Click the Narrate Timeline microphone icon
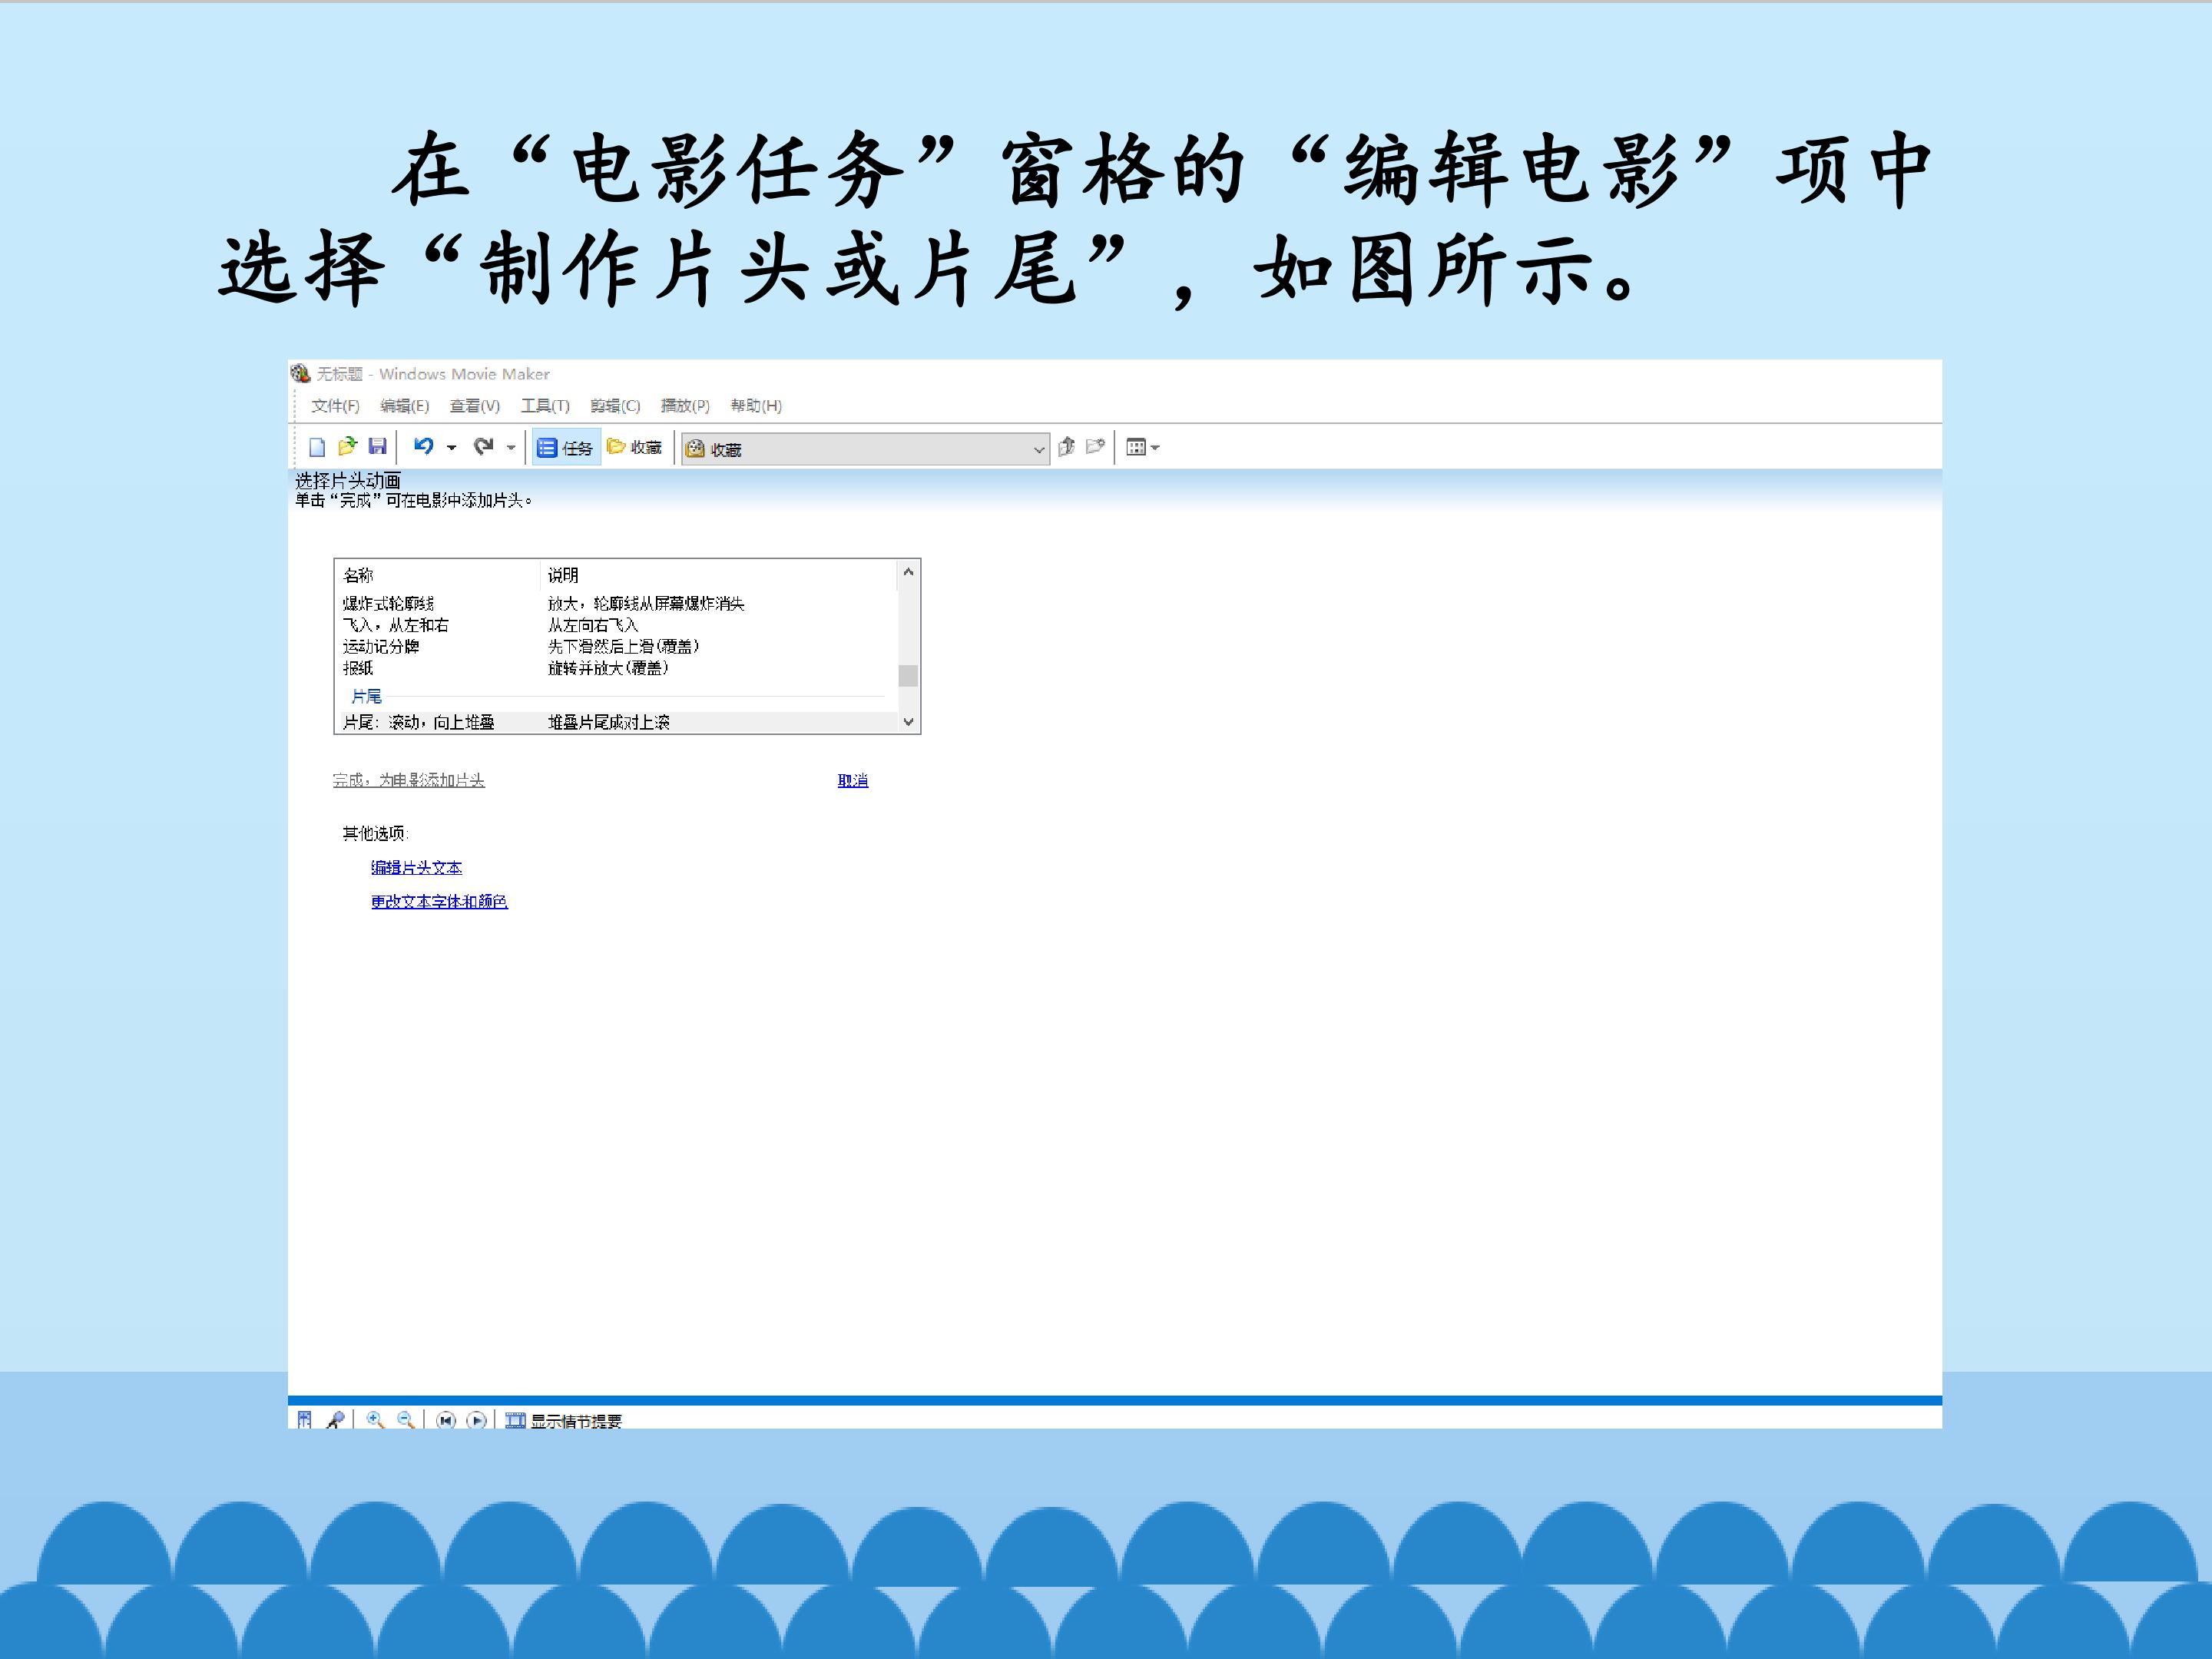 tap(335, 1420)
